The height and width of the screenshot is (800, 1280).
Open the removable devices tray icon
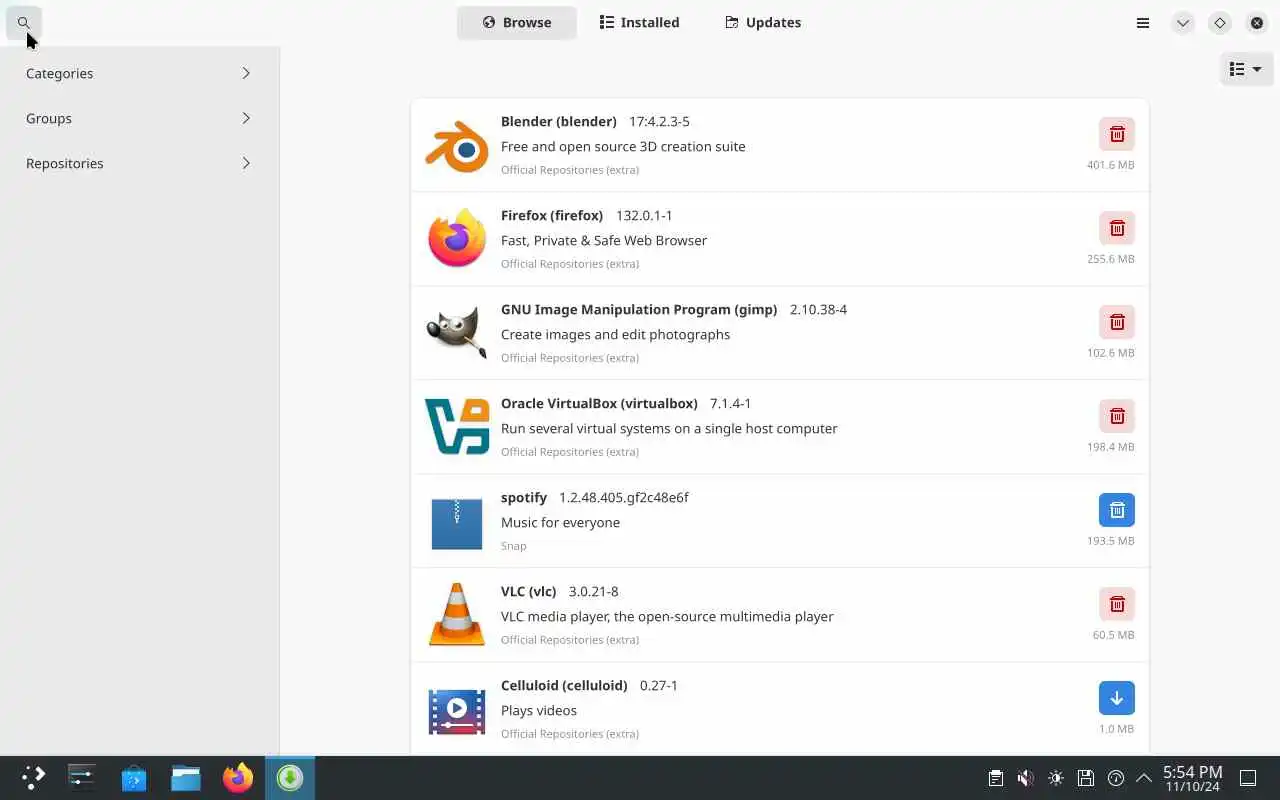[x=1086, y=778]
